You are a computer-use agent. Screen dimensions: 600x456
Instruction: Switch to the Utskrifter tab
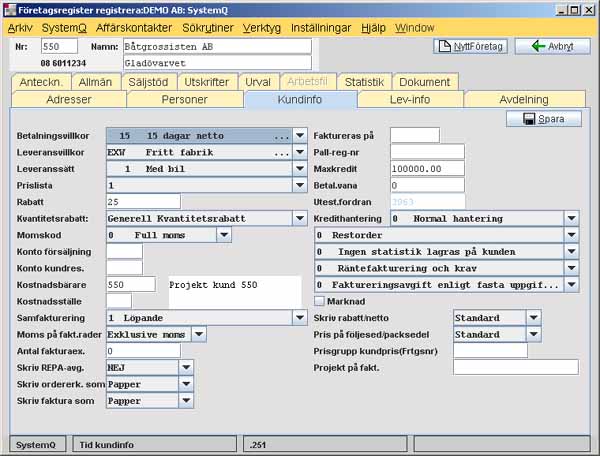(x=207, y=82)
